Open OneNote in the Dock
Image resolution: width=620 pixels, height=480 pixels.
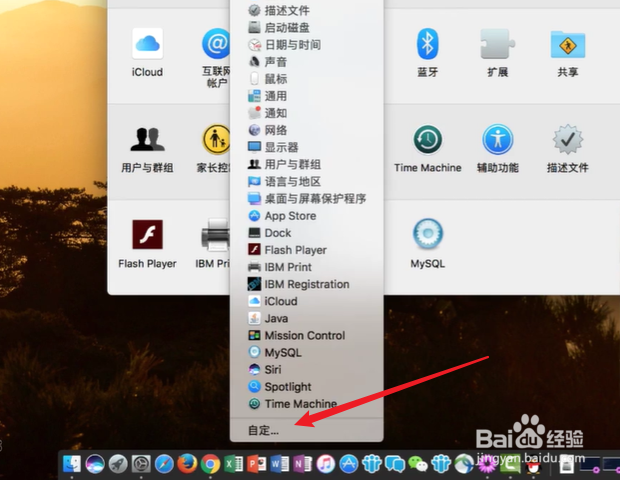point(302,464)
